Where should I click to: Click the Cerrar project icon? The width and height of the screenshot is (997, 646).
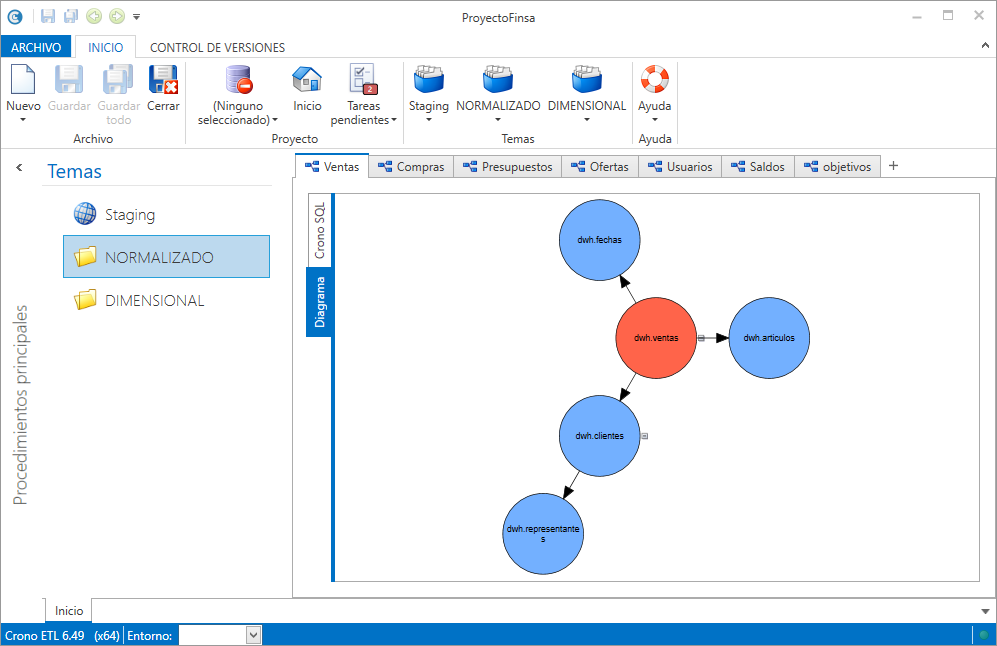click(163, 80)
